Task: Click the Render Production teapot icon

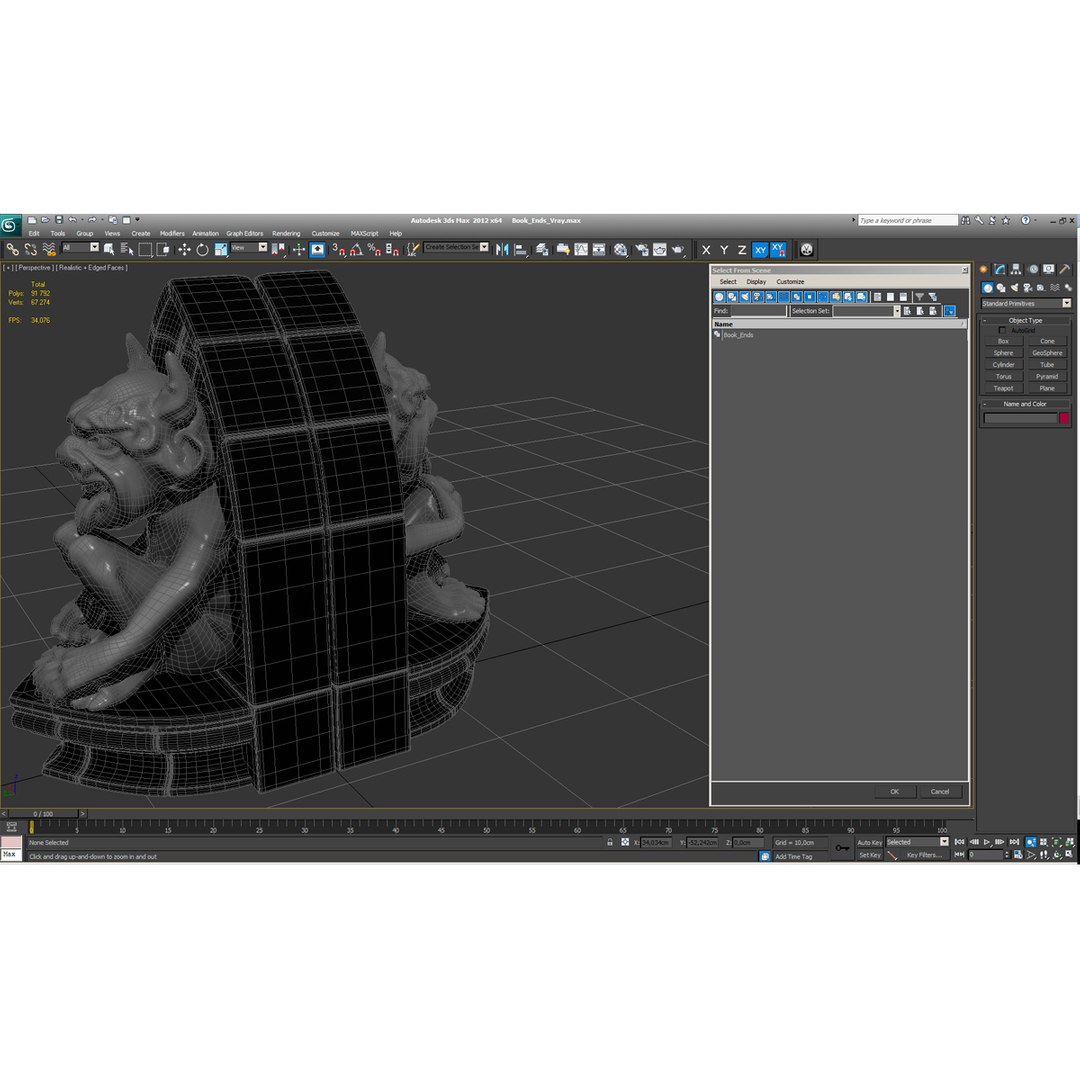Action: [678, 249]
